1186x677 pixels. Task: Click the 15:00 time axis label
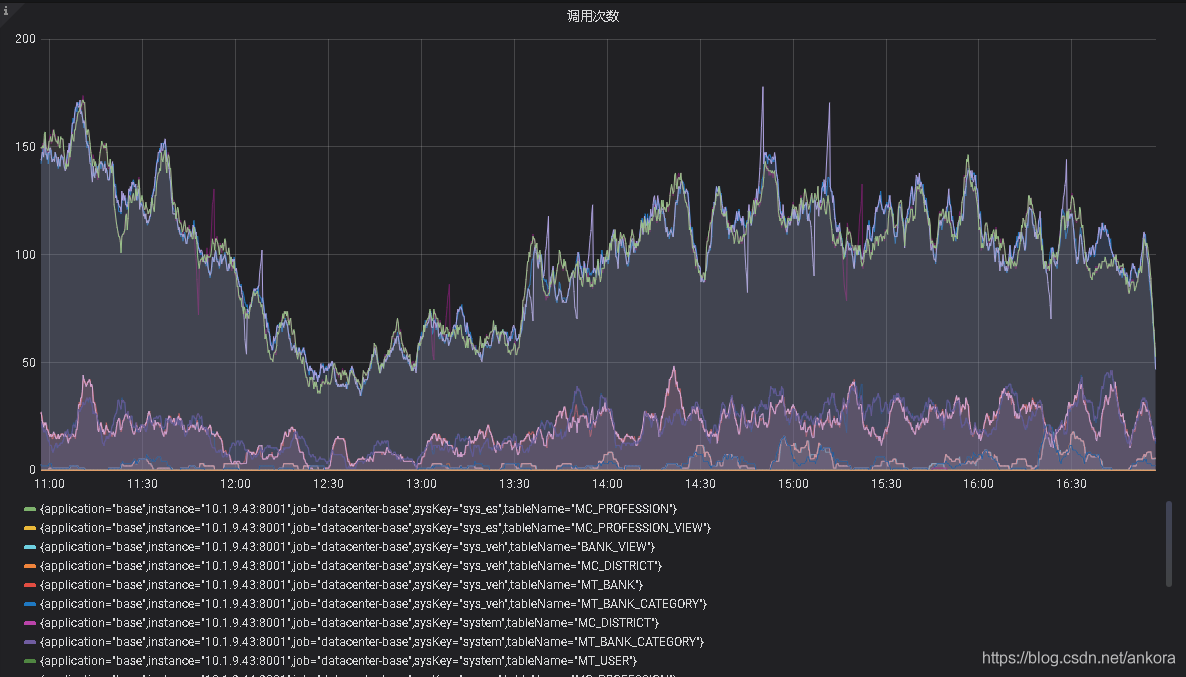[793, 484]
